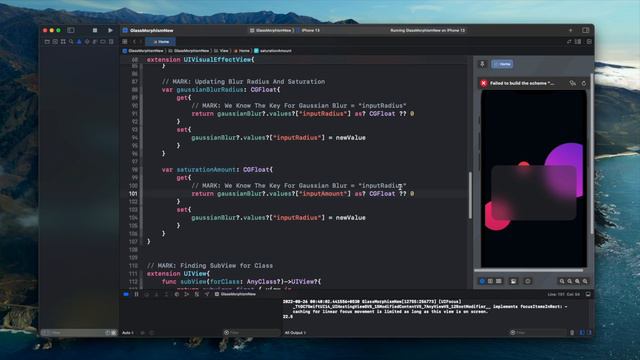The height and width of the screenshot is (360, 640).
Task: Open the Issue navigator warning icon
Action: (79, 42)
